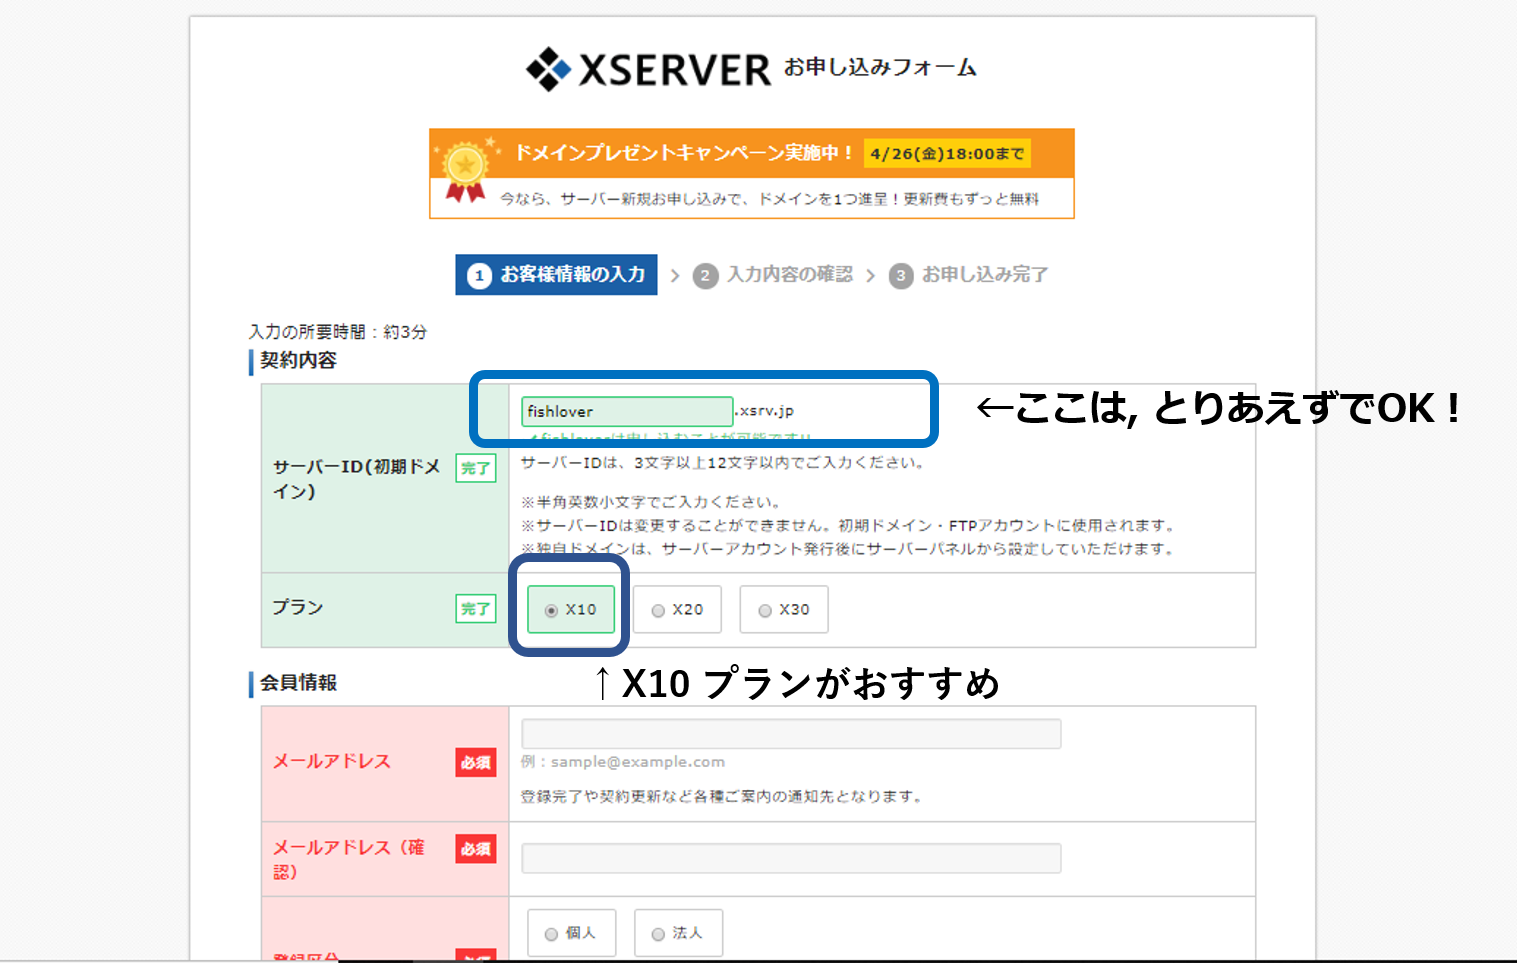The width and height of the screenshot is (1517, 963).
Task: Click the メールアドレス（確認） input field
Action: (791, 858)
